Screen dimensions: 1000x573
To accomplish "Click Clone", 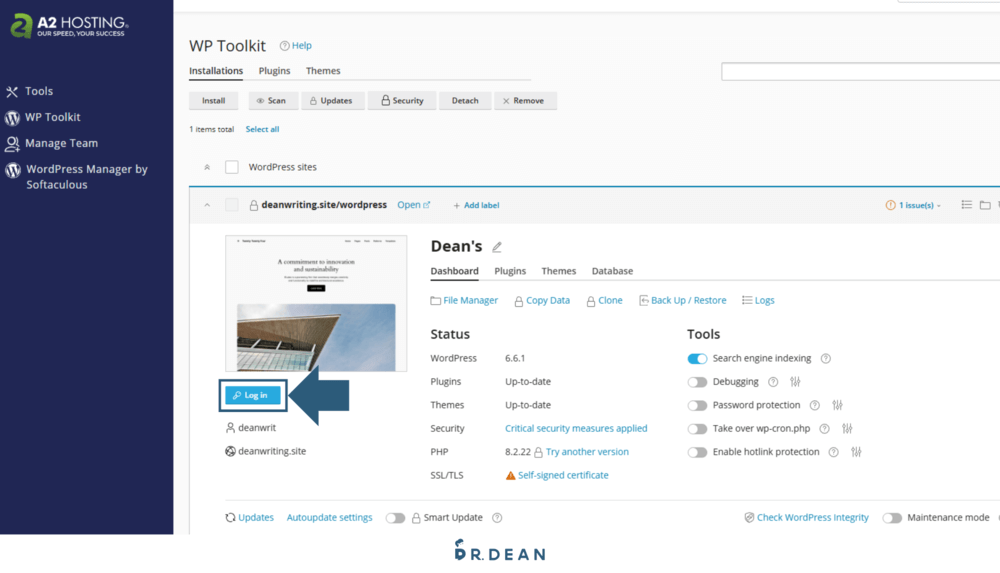I will [x=605, y=301].
